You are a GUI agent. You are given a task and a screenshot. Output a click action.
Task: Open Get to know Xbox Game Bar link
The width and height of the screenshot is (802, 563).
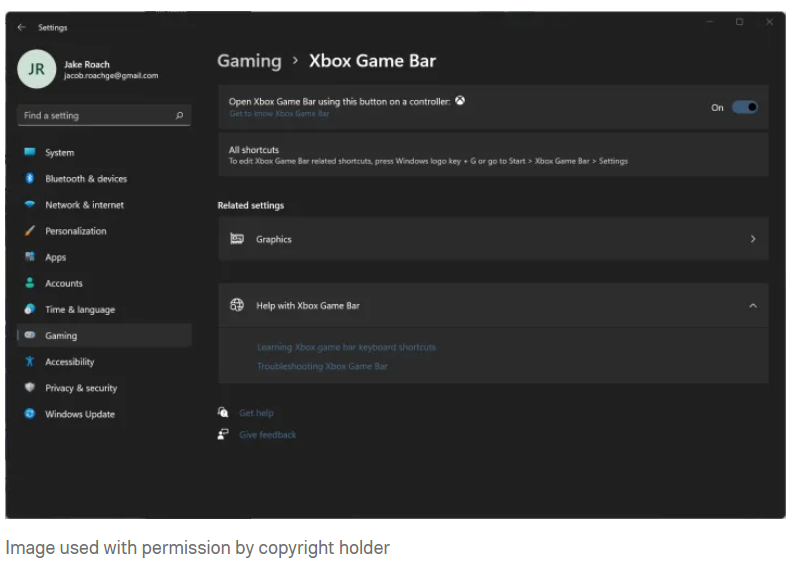[x=279, y=114]
